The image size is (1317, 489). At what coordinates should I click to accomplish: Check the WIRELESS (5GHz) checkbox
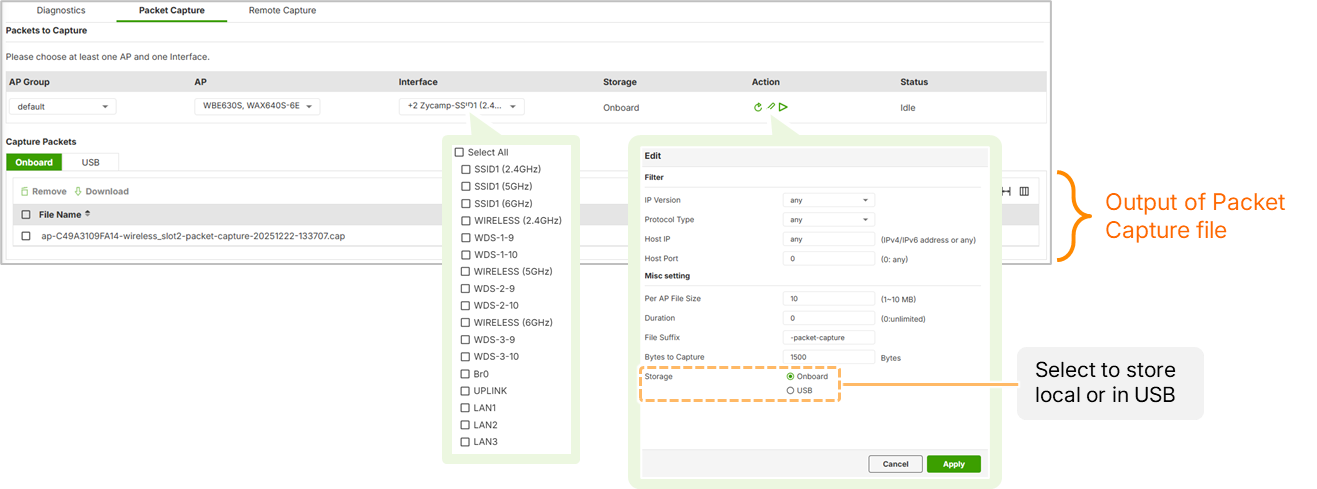tap(465, 271)
